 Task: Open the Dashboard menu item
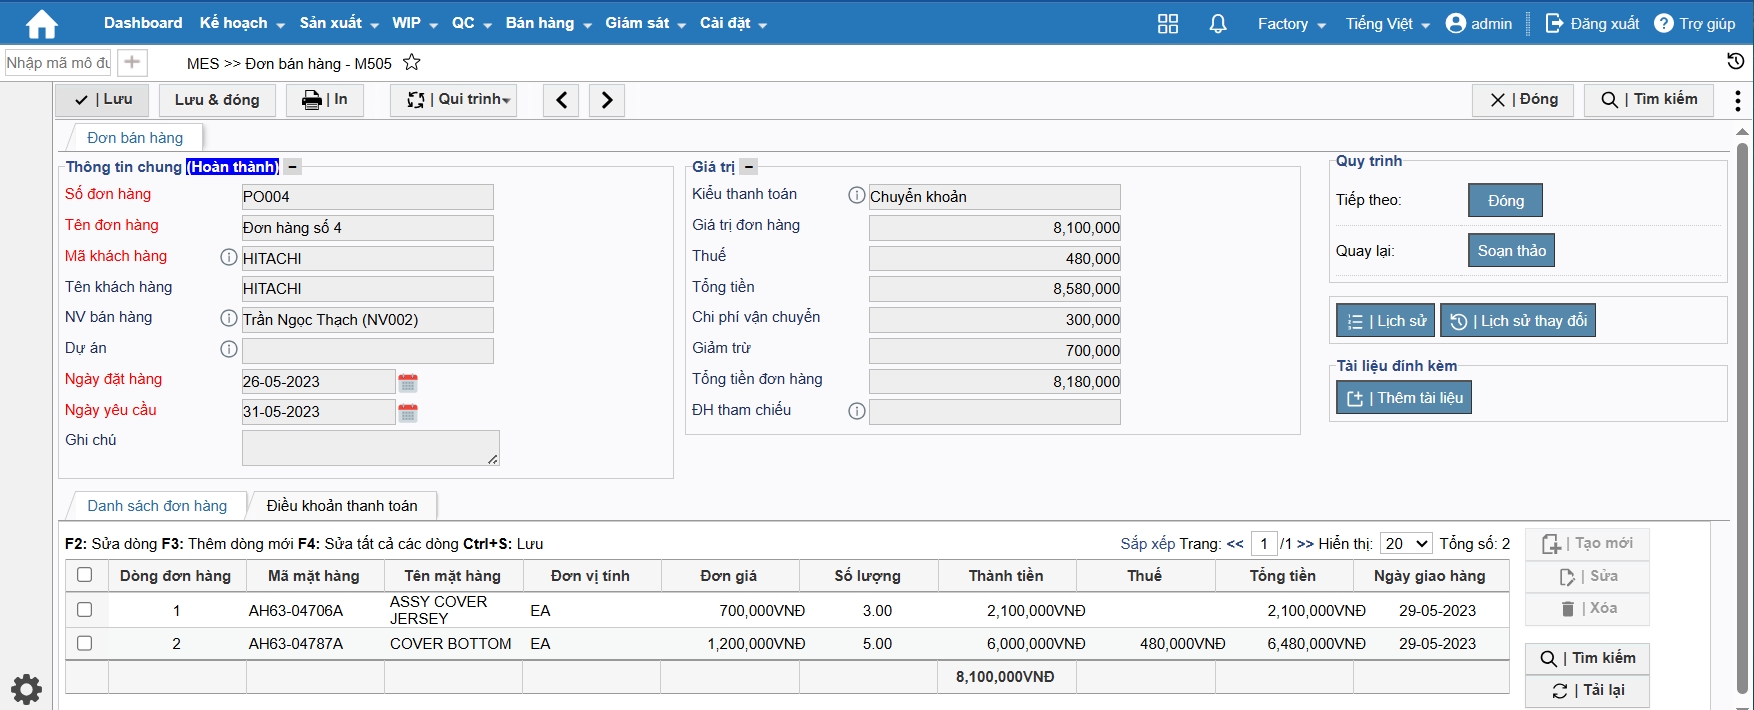(x=143, y=23)
